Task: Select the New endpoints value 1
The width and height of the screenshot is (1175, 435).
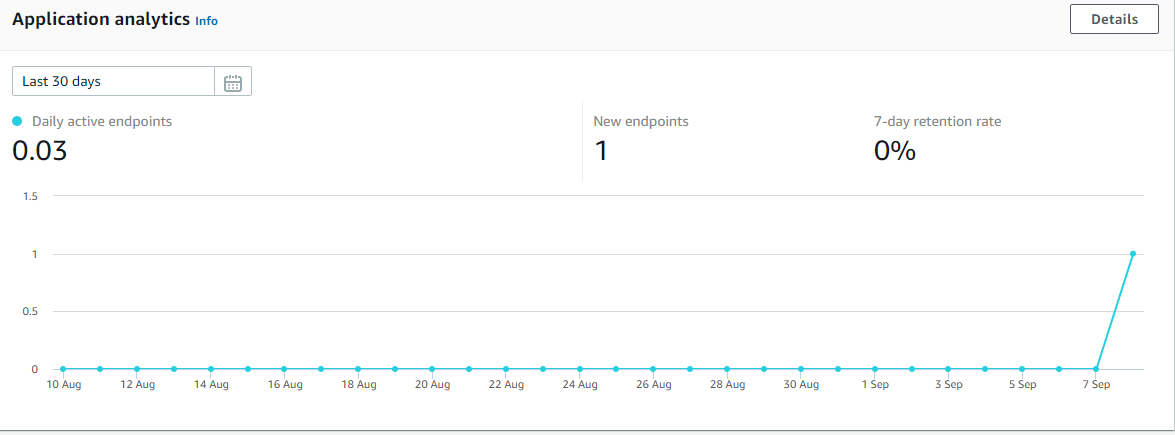Action: [x=601, y=151]
